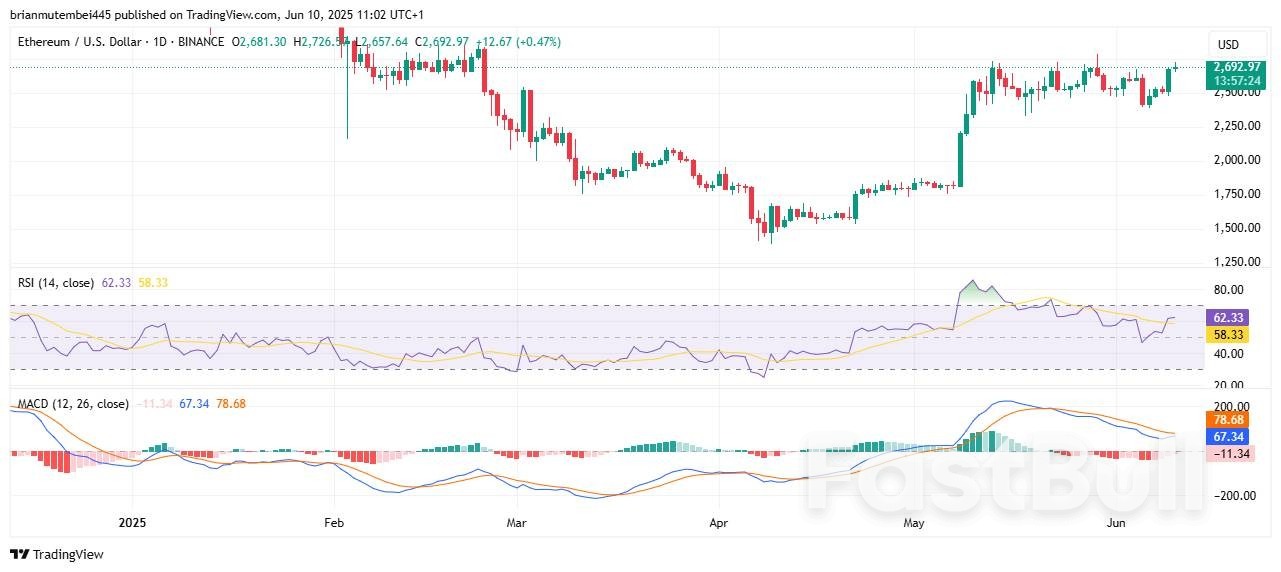This screenshot has width=1281, height=572.
Task: Select the RSI (14, close) indicator label
Action: tap(56, 283)
